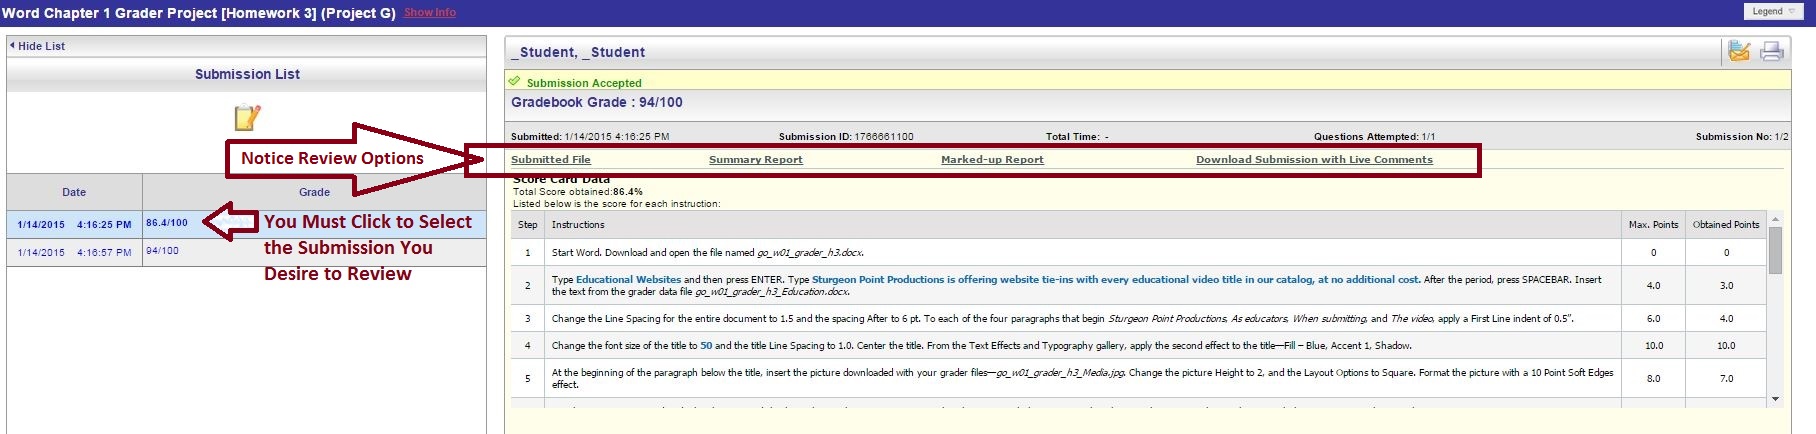Click the green Submission Accepted checkmark icon
1816x434 pixels.
coord(515,82)
